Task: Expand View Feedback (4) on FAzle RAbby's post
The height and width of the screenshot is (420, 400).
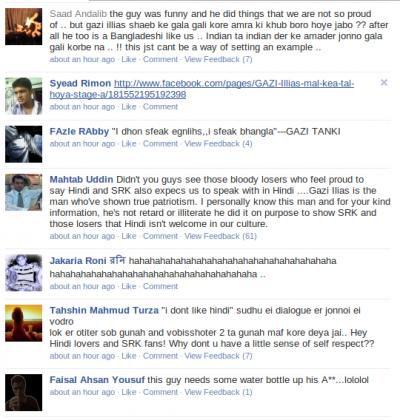Action: (218, 144)
